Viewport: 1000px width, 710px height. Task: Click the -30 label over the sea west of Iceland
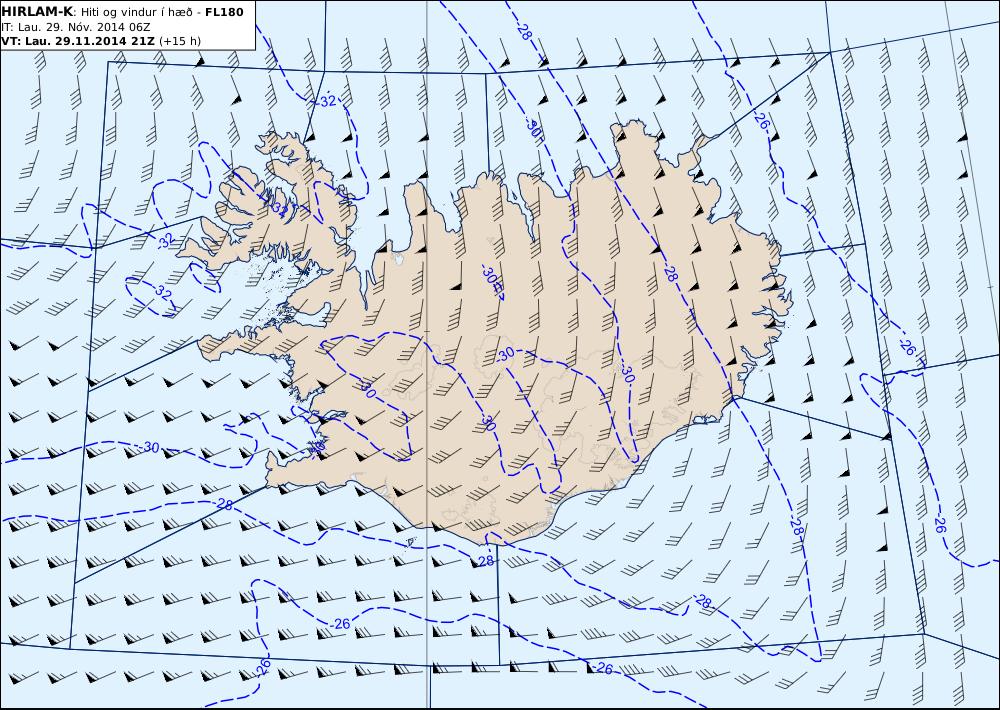pyautogui.click(x=149, y=447)
